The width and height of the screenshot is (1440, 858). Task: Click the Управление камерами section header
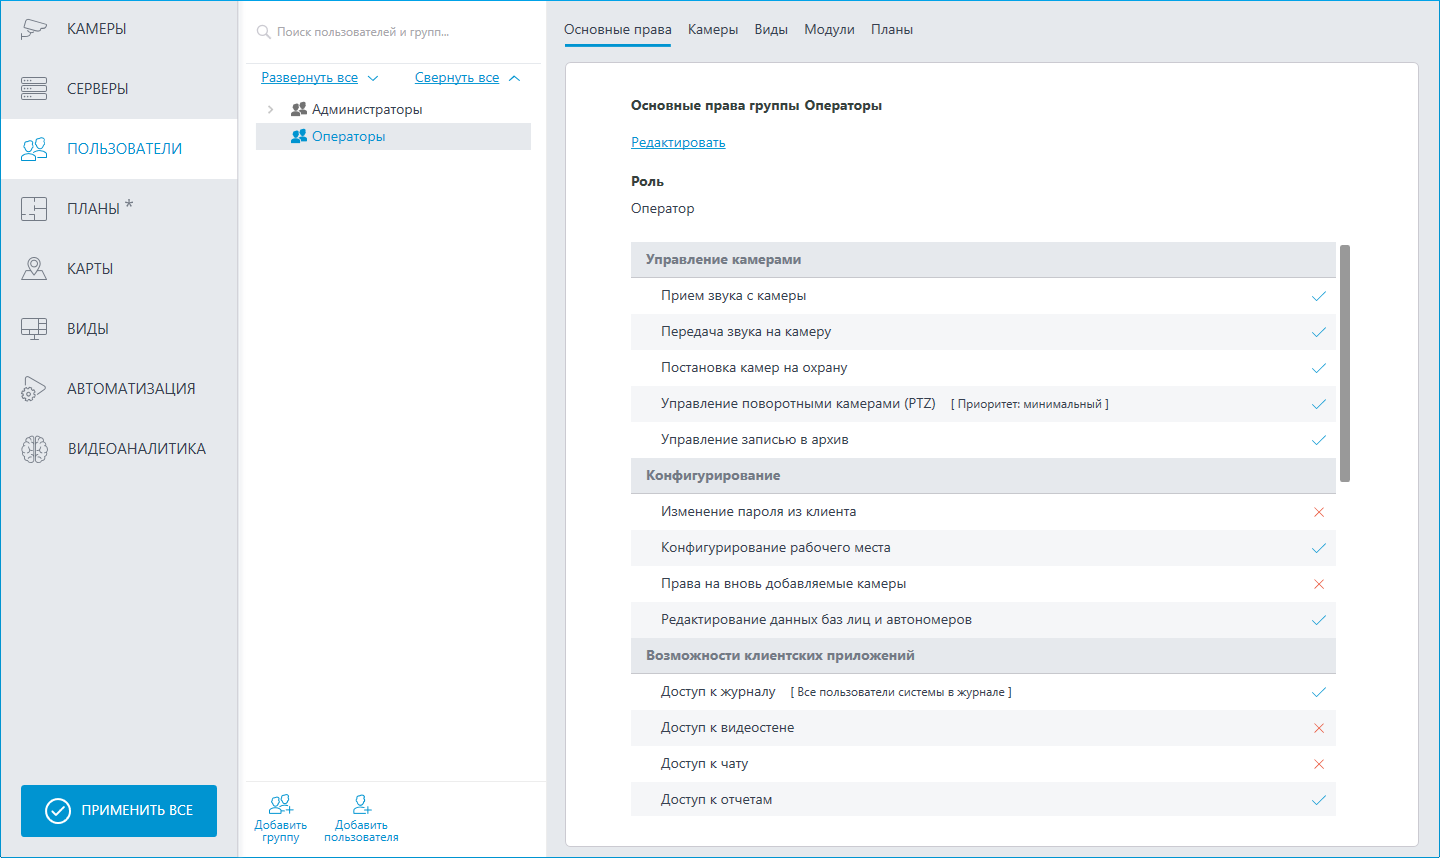(x=983, y=260)
